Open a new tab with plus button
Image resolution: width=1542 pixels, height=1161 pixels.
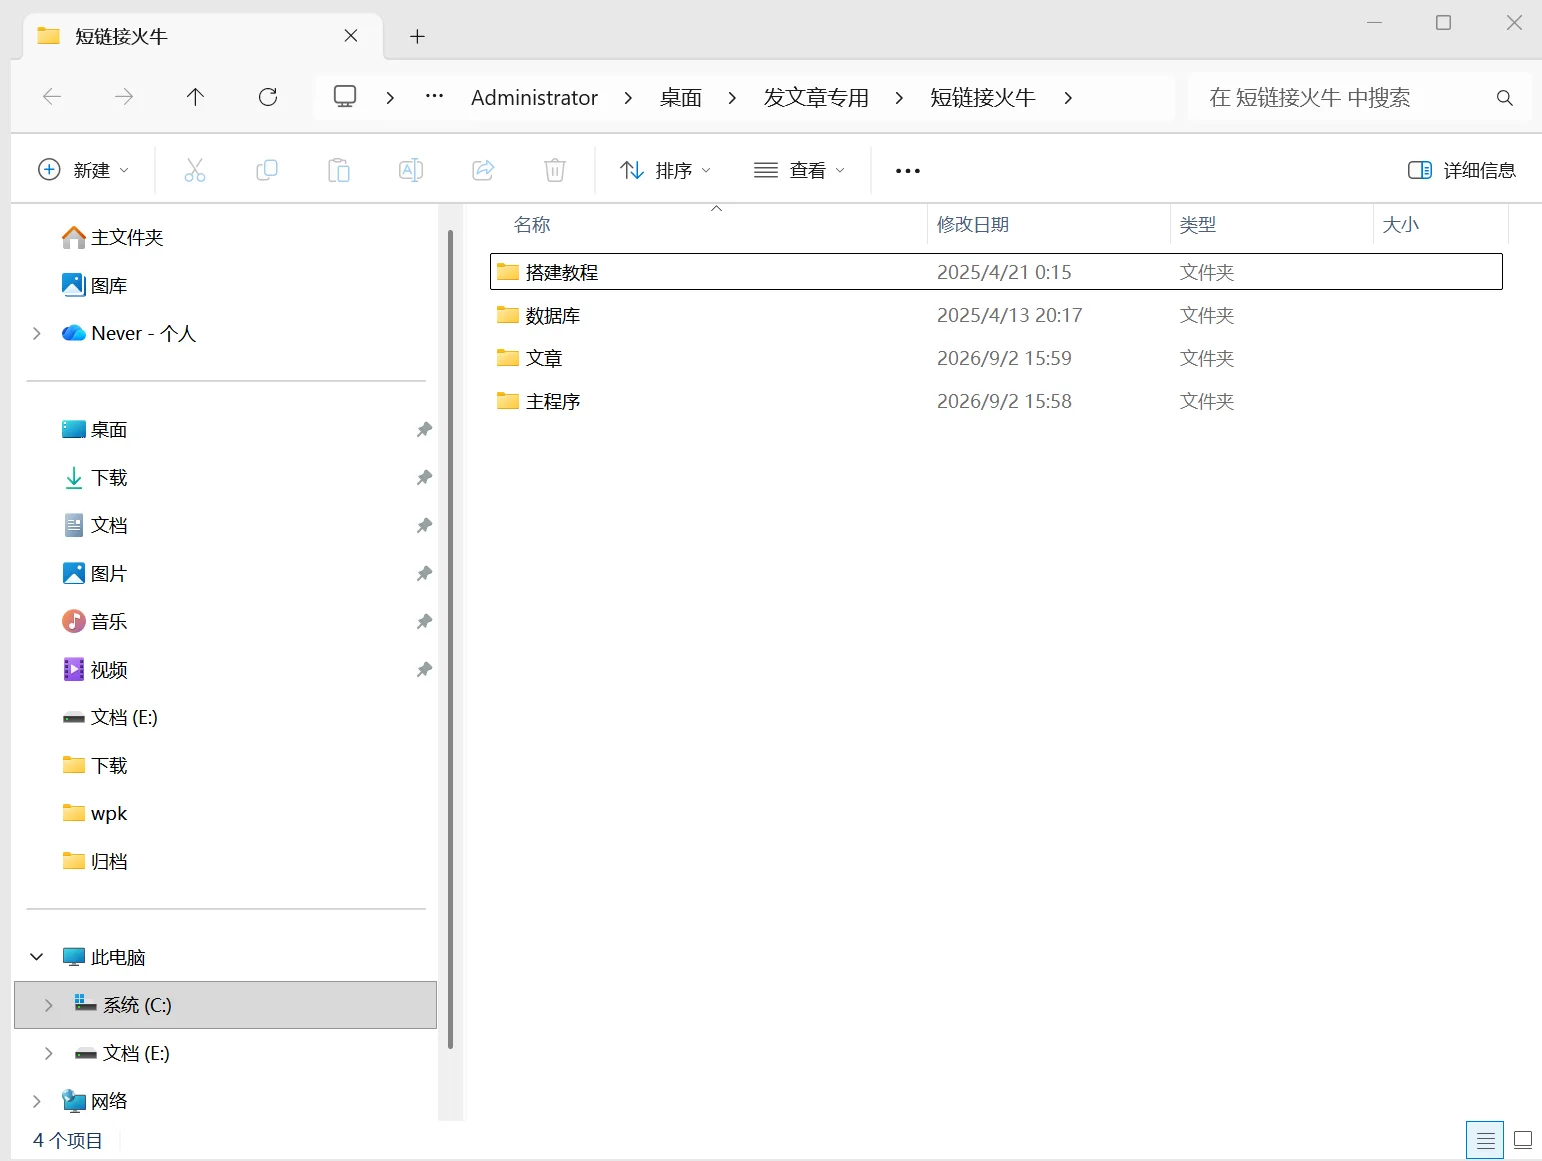(418, 37)
